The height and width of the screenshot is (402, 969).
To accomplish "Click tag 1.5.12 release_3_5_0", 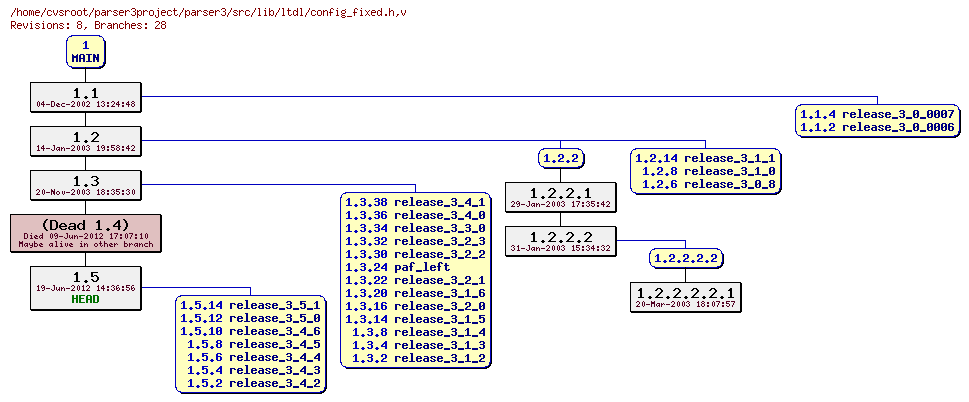I will [x=250, y=318].
